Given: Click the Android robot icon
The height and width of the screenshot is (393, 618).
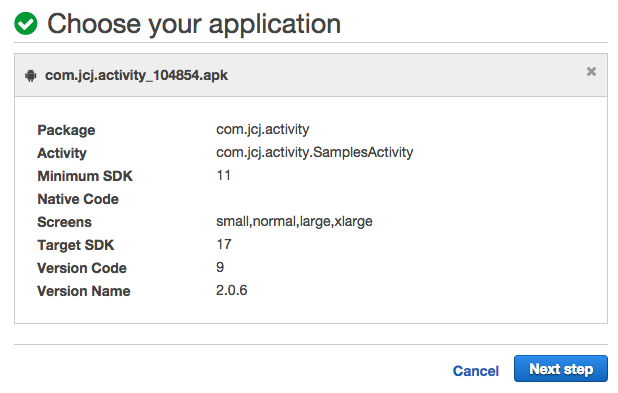Looking at the screenshot, I should click(x=31, y=75).
